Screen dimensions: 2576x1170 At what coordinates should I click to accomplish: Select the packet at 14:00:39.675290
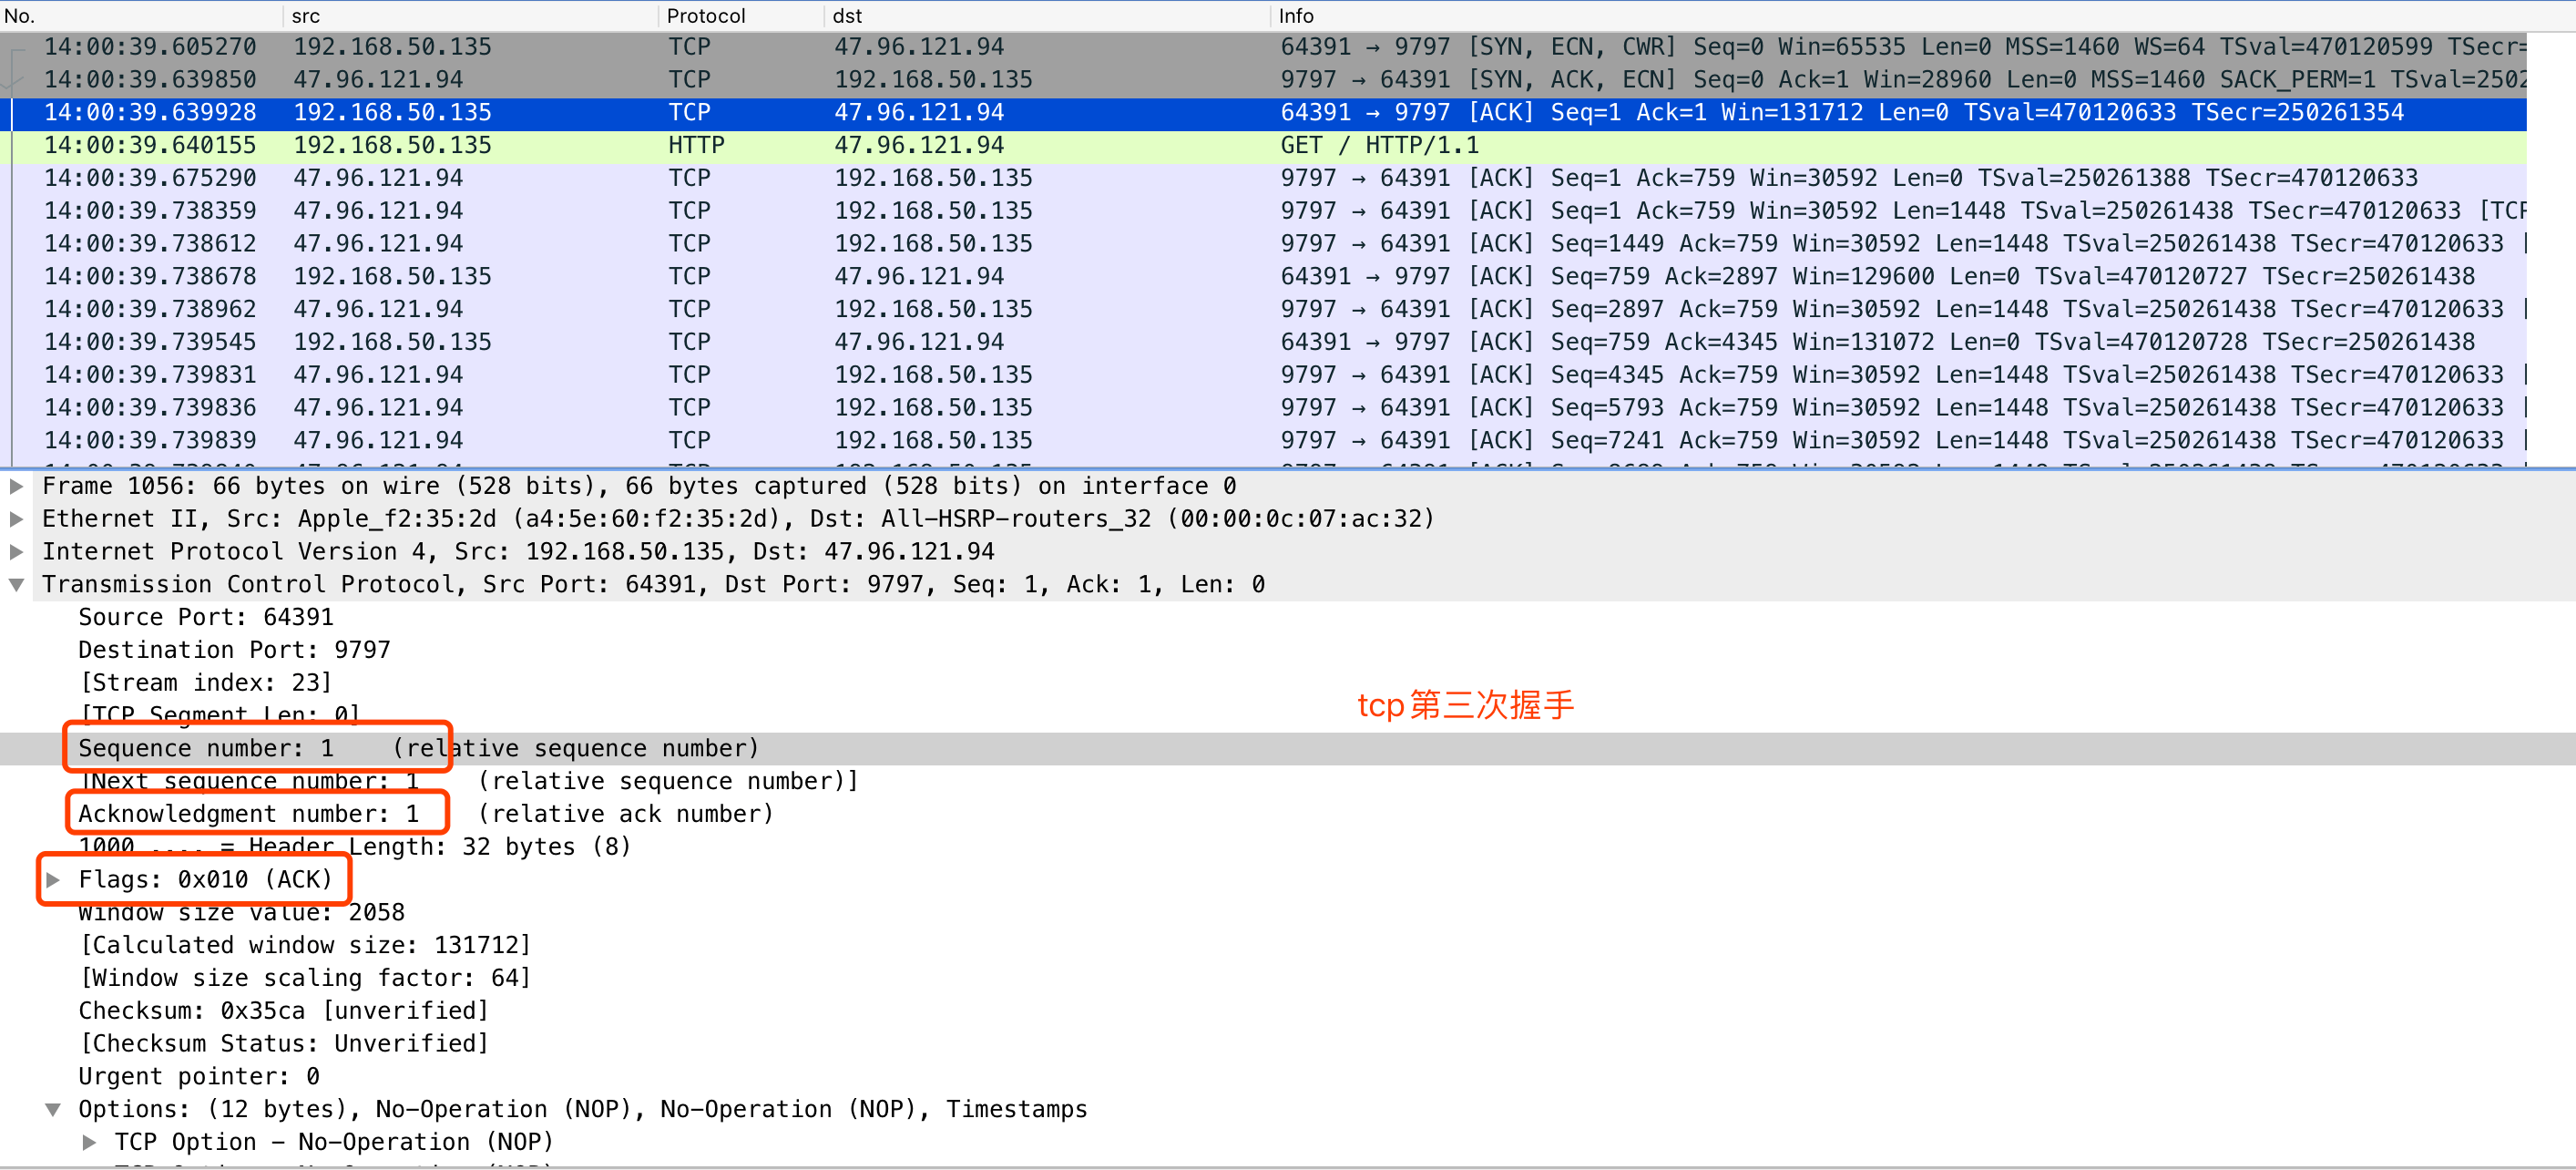pos(1264,179)
